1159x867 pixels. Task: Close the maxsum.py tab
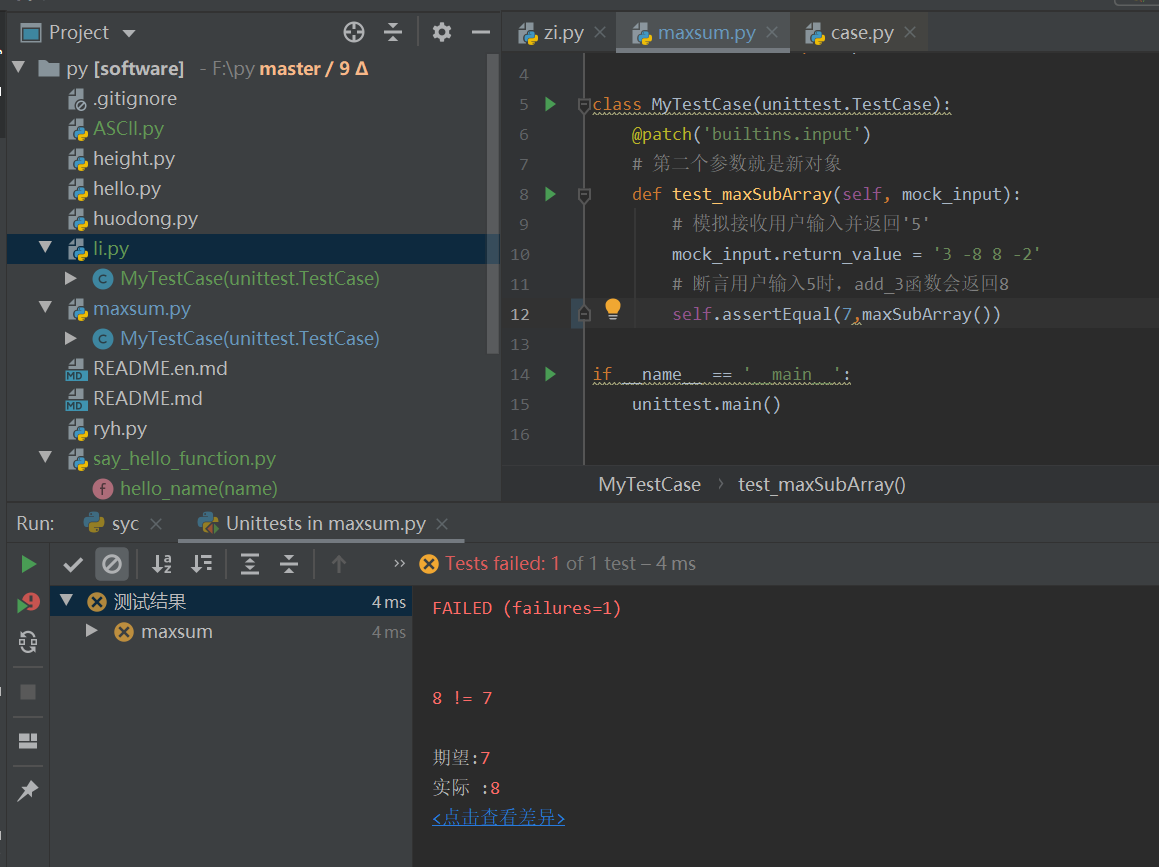[x=772, y=33]
